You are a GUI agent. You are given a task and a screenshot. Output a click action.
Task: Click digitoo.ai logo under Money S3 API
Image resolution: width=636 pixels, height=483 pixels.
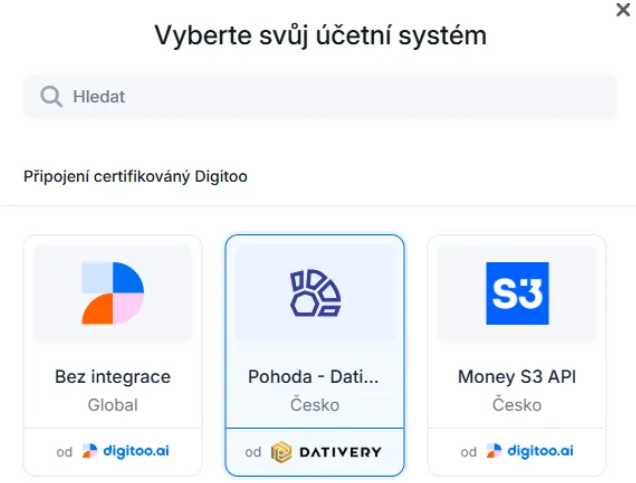coord(530,451)
